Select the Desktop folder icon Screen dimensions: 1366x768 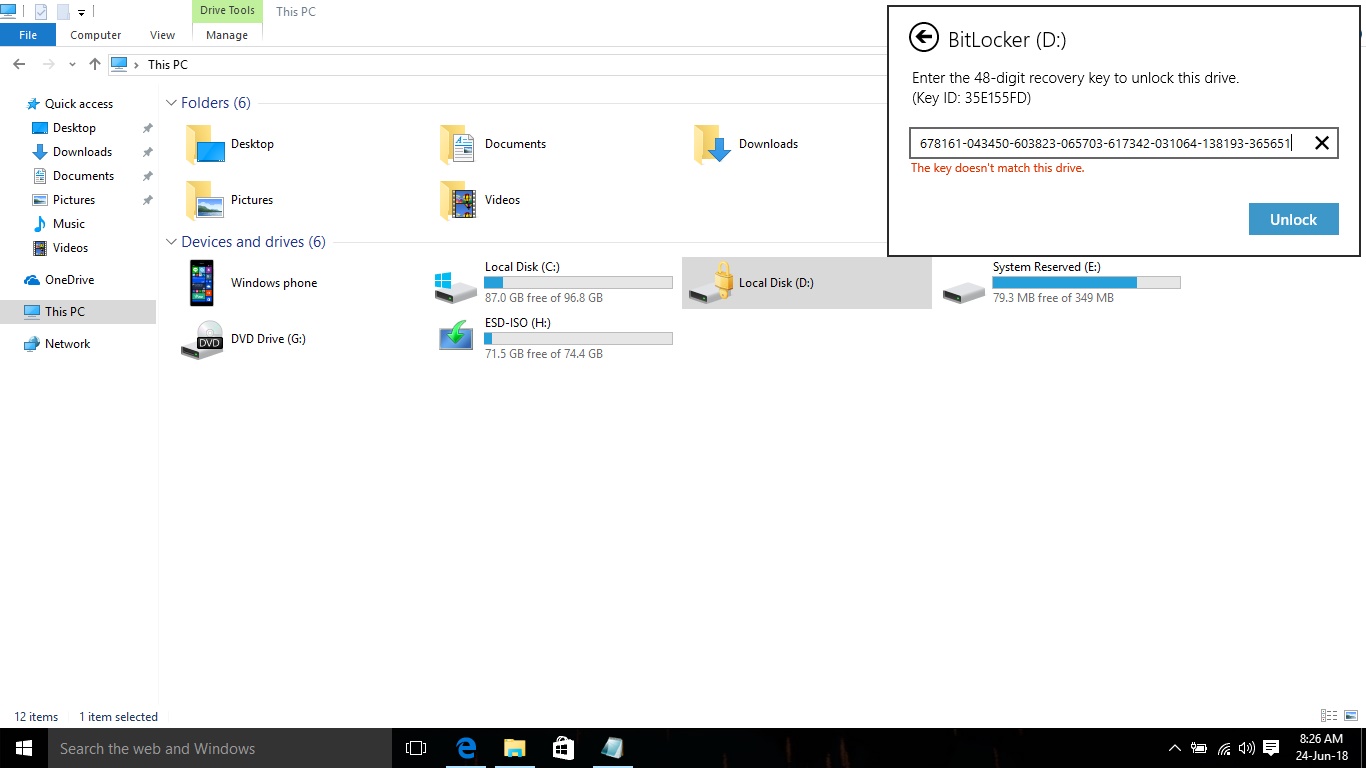pos(206,144)
